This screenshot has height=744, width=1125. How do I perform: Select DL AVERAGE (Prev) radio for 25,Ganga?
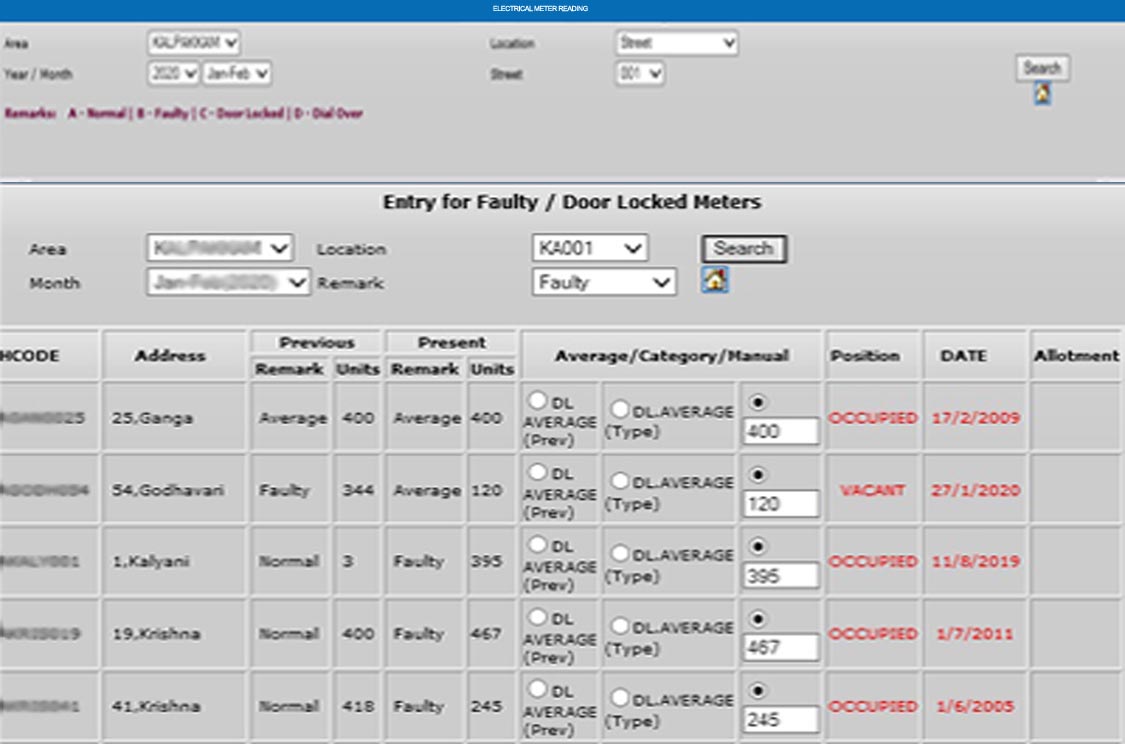537,400
